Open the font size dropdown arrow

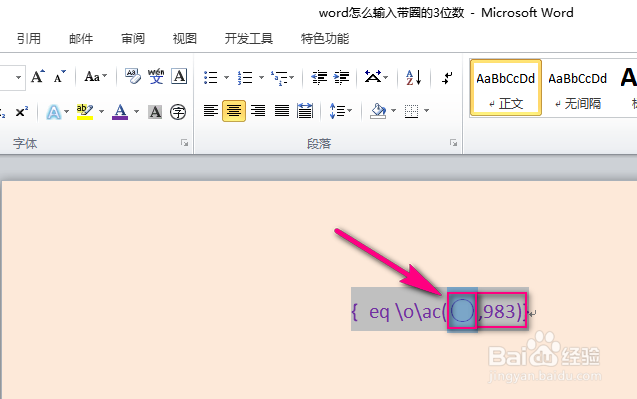tap(18, 77)
